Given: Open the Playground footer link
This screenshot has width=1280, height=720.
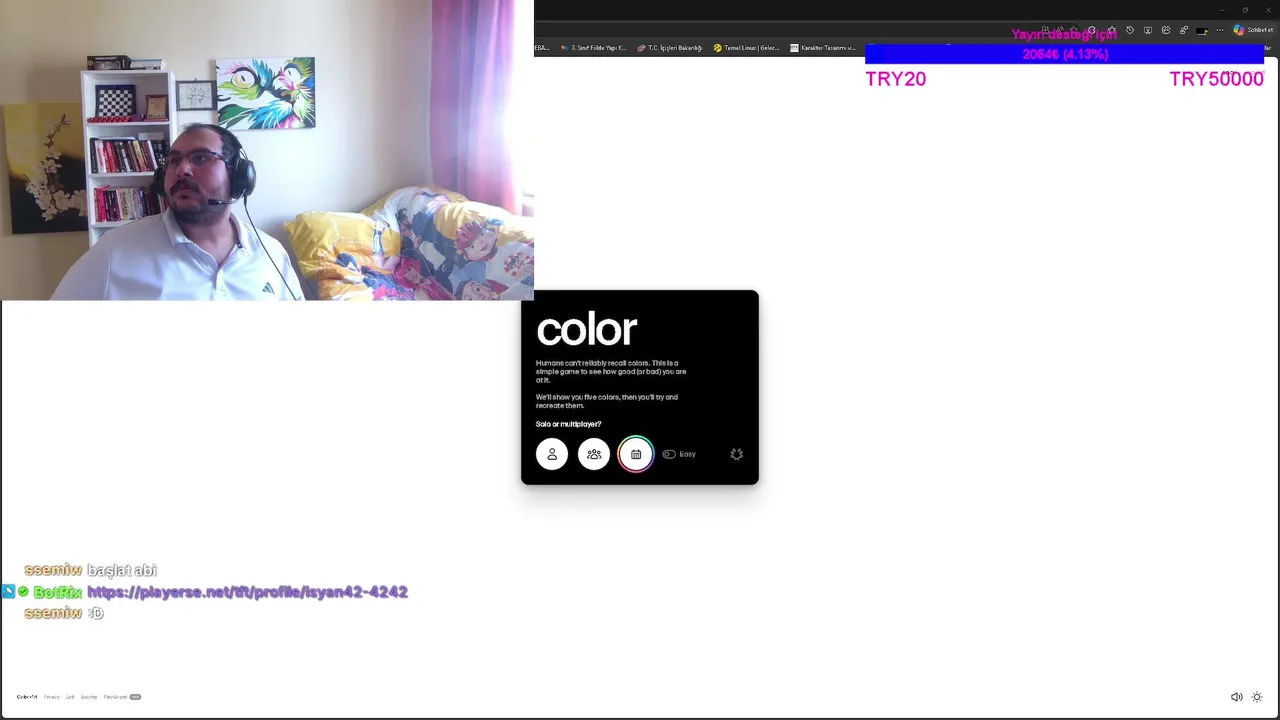Looking at the screenshot, I should coord(115,697).
